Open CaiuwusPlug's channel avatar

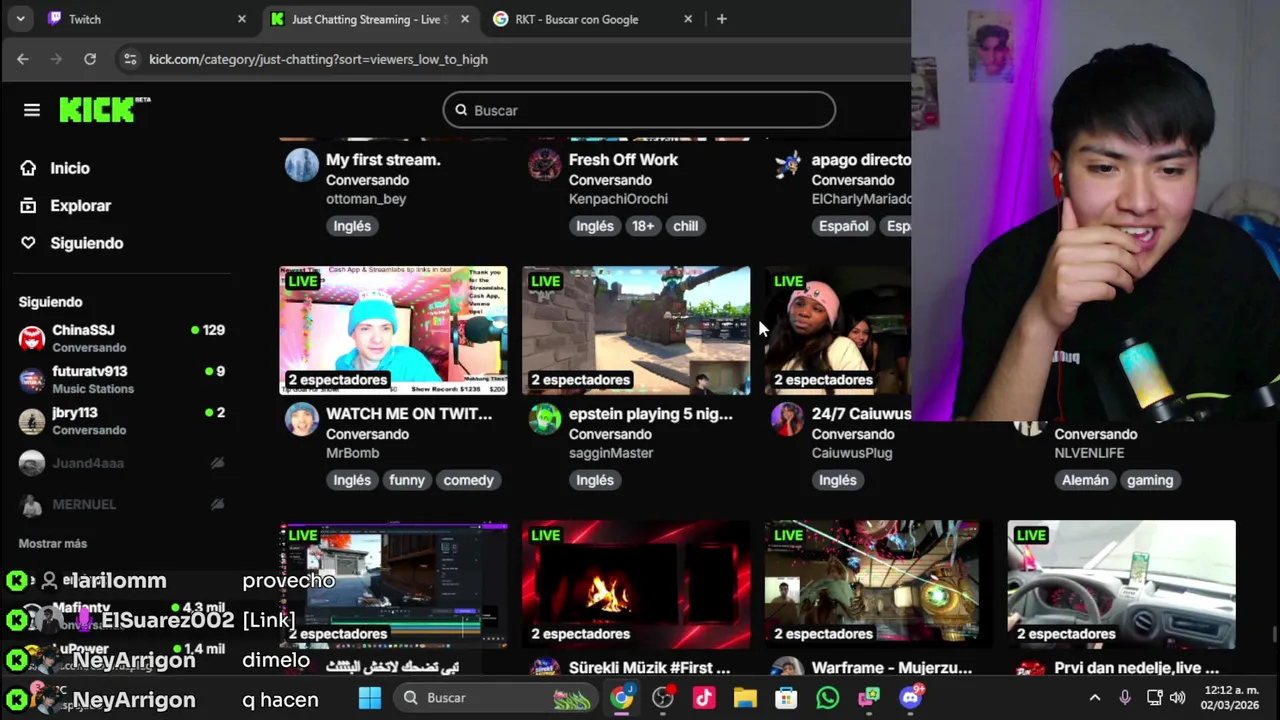tap(787, 419)
